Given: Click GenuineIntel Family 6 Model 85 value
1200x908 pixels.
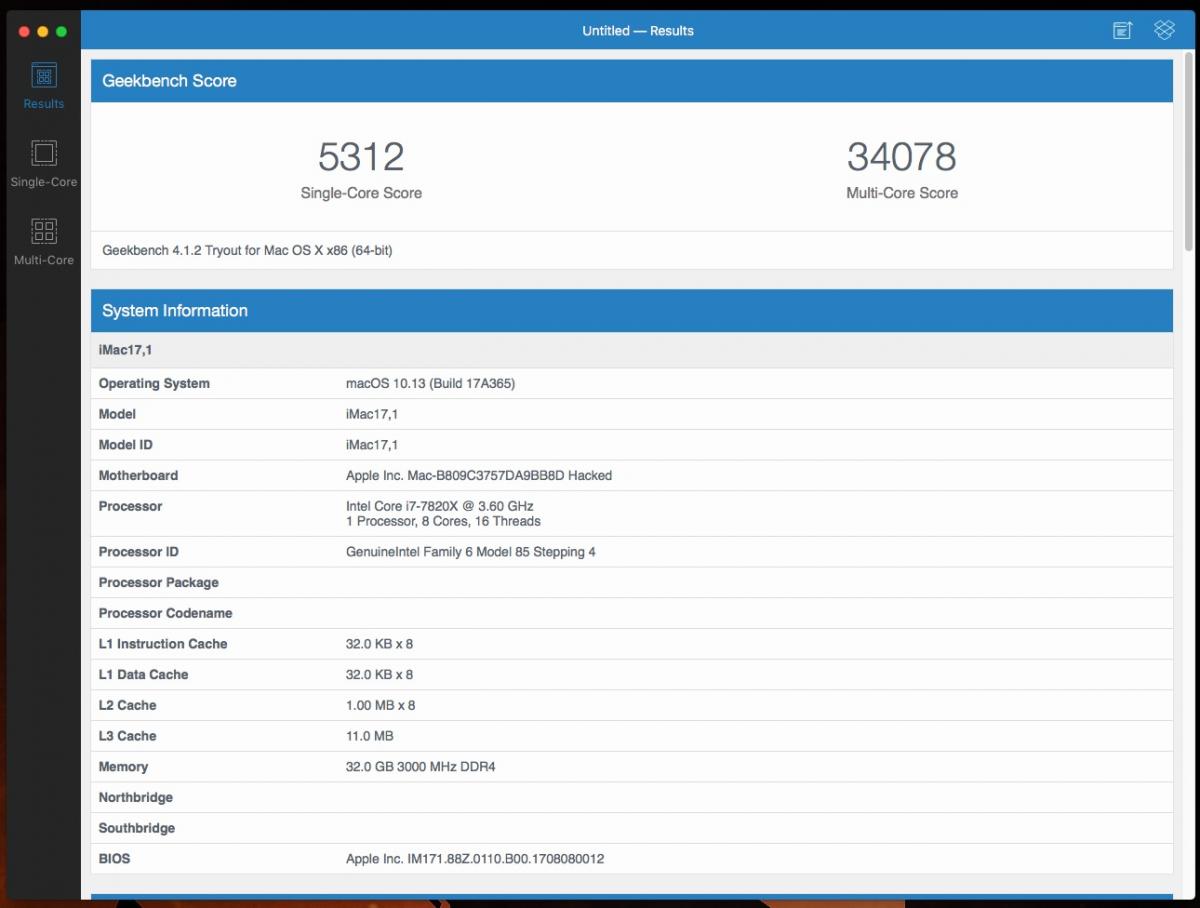Looking at the screenshot, I should click(470, 552).
